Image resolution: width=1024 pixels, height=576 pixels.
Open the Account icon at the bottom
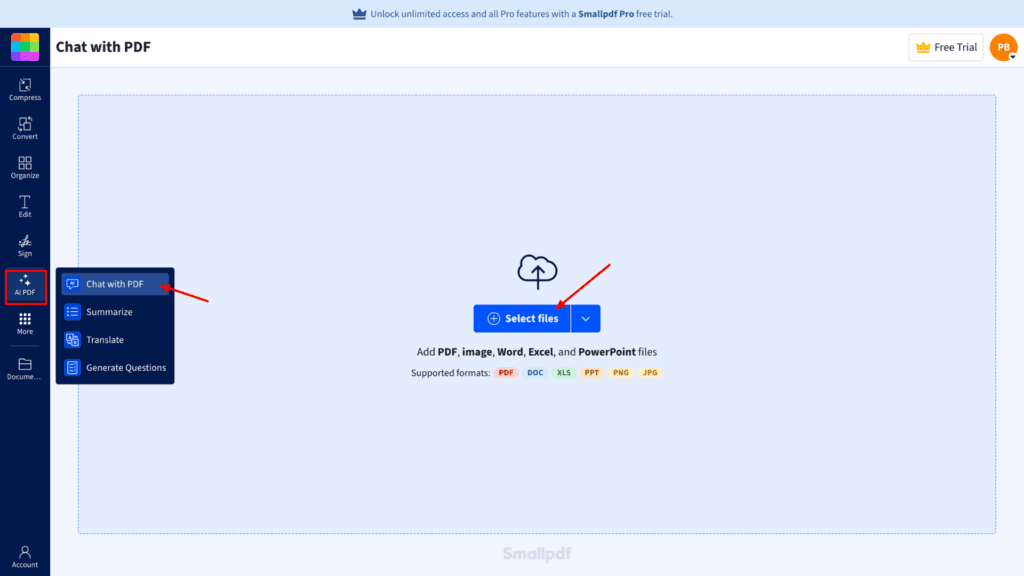[24, 555]
